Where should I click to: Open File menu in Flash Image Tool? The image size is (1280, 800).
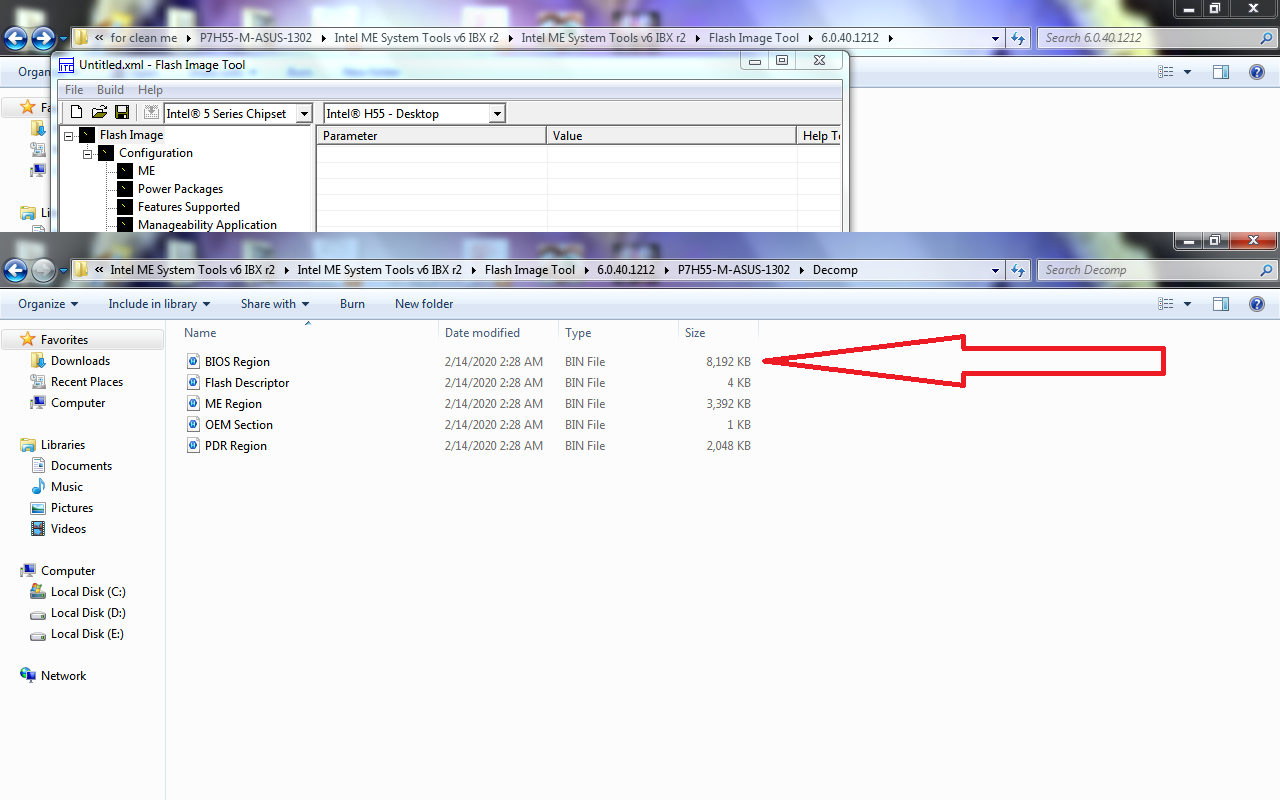tap(74, 90)
